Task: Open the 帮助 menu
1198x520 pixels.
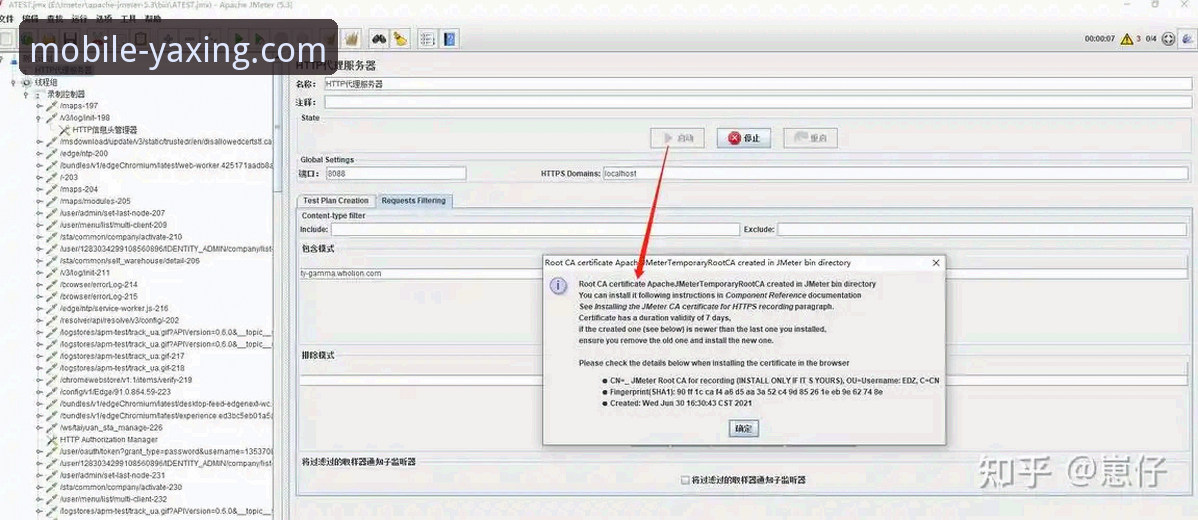Action: click(153, 18)
